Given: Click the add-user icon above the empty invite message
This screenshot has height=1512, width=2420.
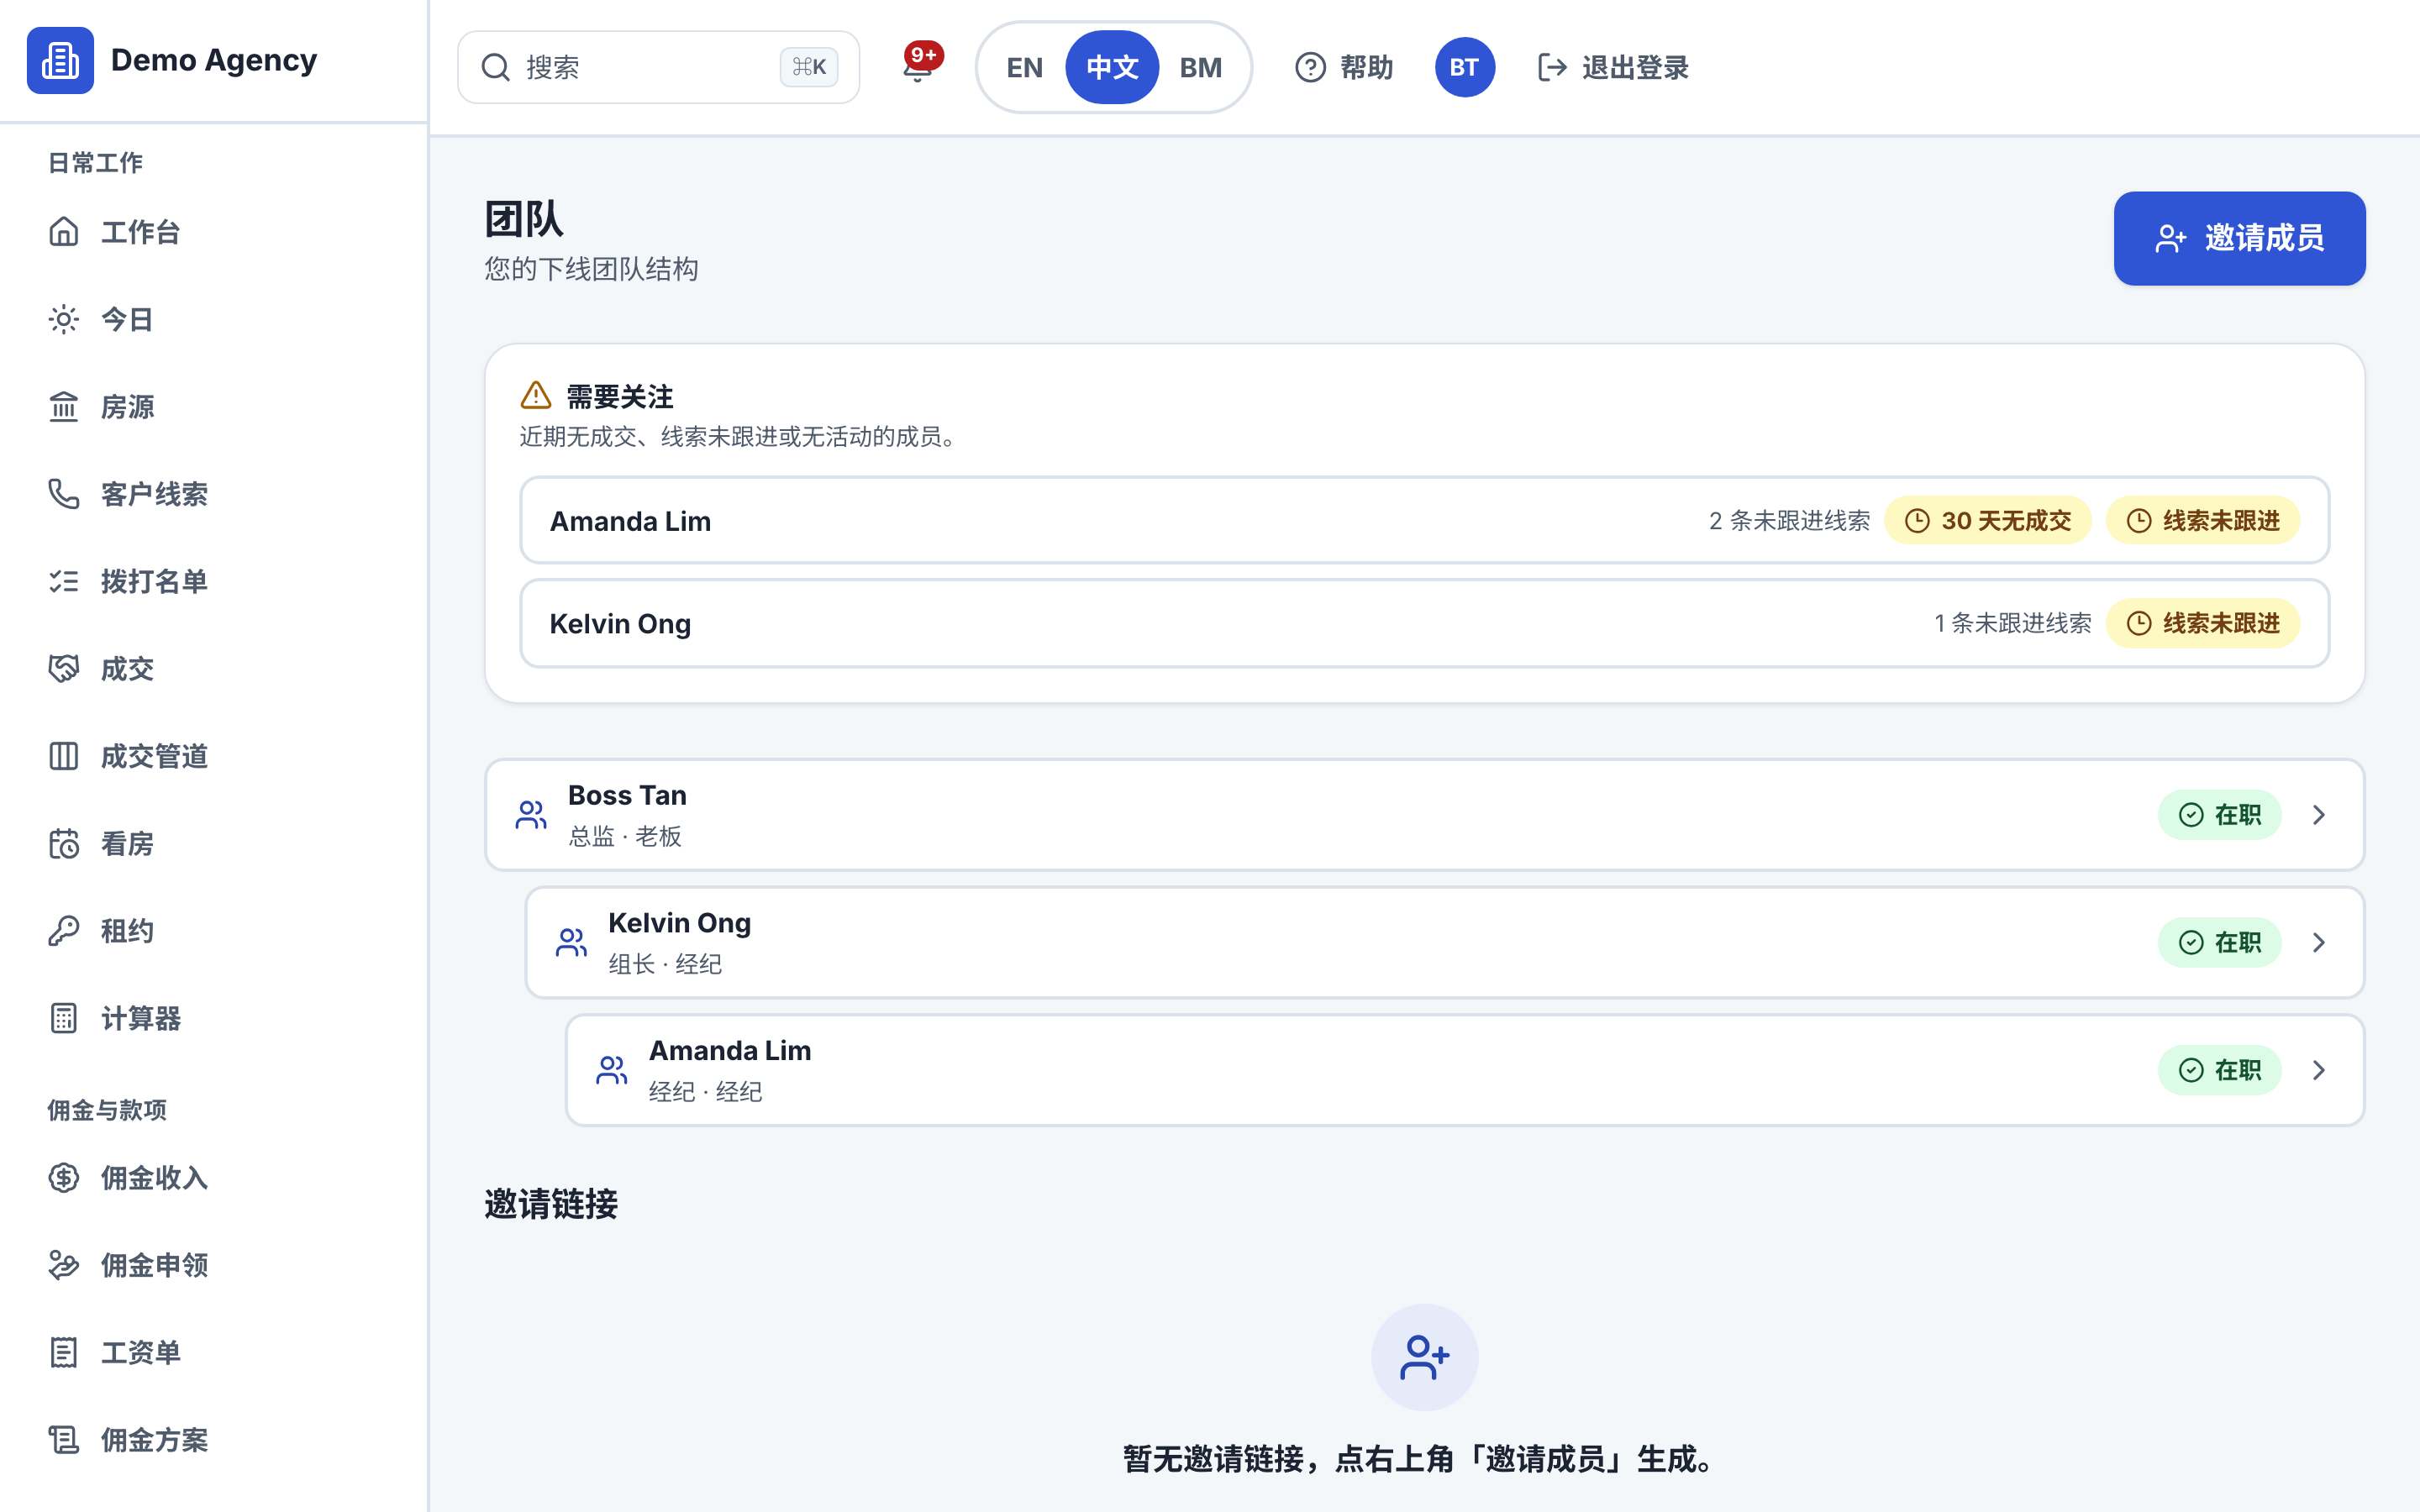Looking at the screenshot, I should click(1424, 1357).
